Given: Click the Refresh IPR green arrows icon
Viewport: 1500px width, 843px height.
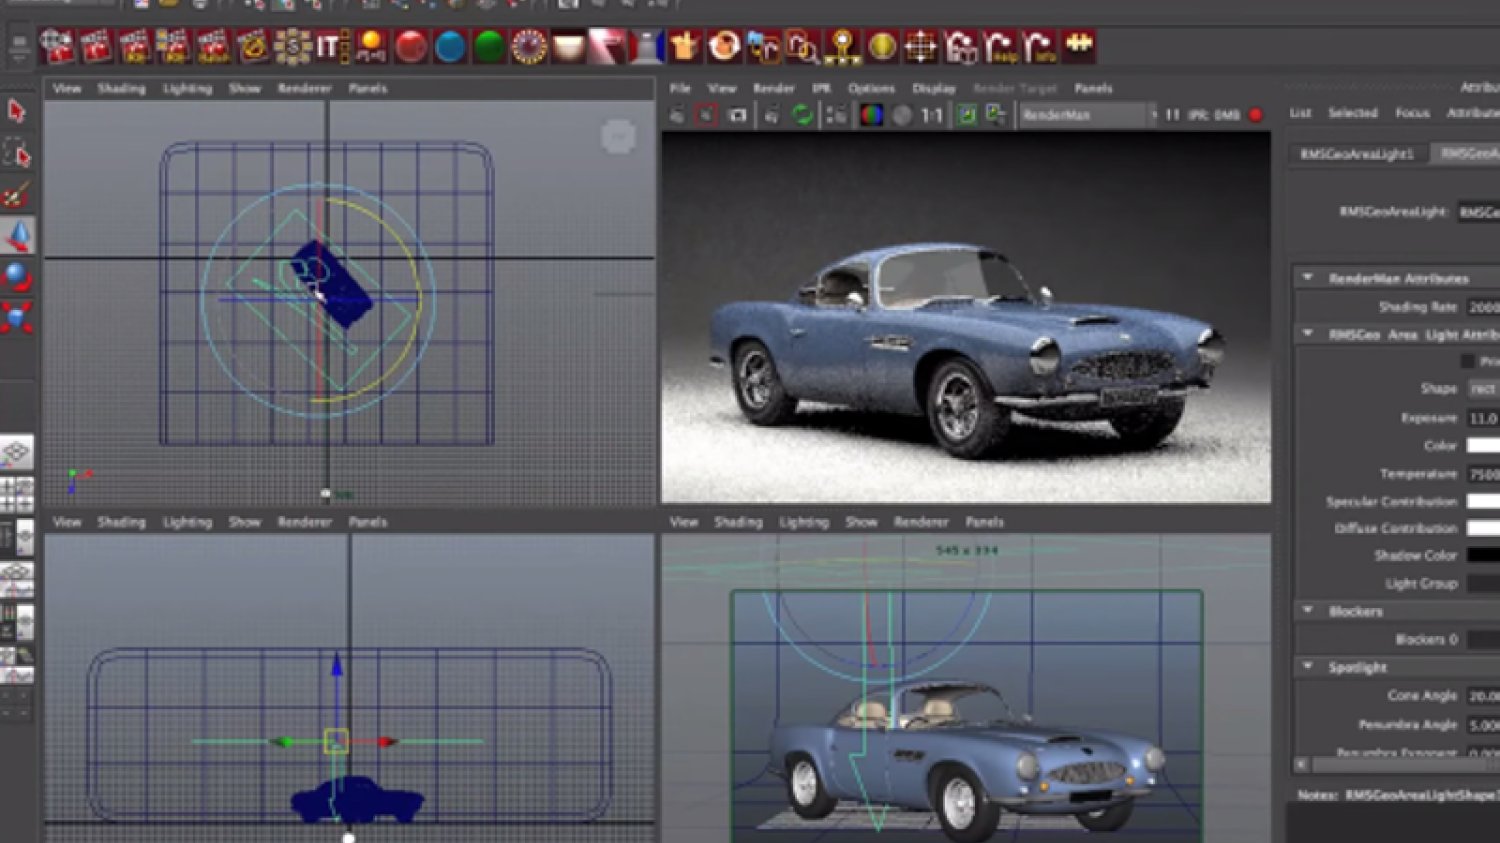Looking at the screenshot, I should click(803, 115).
